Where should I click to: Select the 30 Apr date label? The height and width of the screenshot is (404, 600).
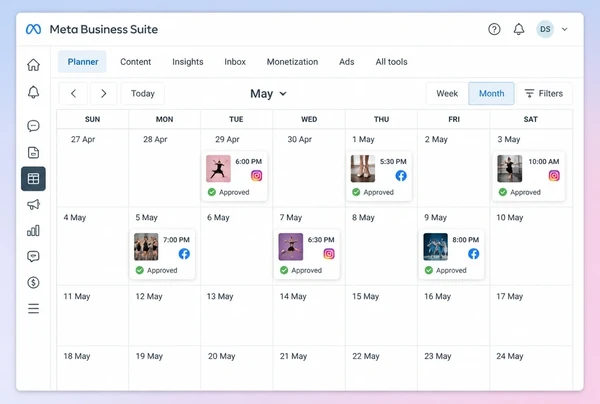point(300,139)
